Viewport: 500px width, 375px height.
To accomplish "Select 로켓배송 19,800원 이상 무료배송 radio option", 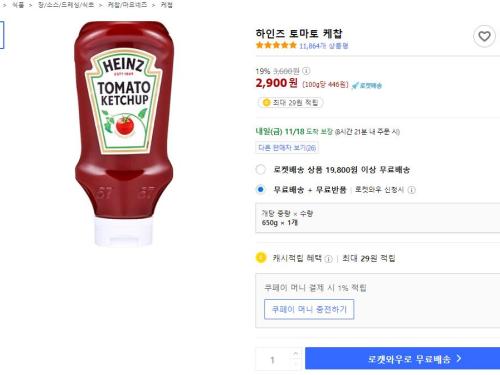I will pos(261,169).
